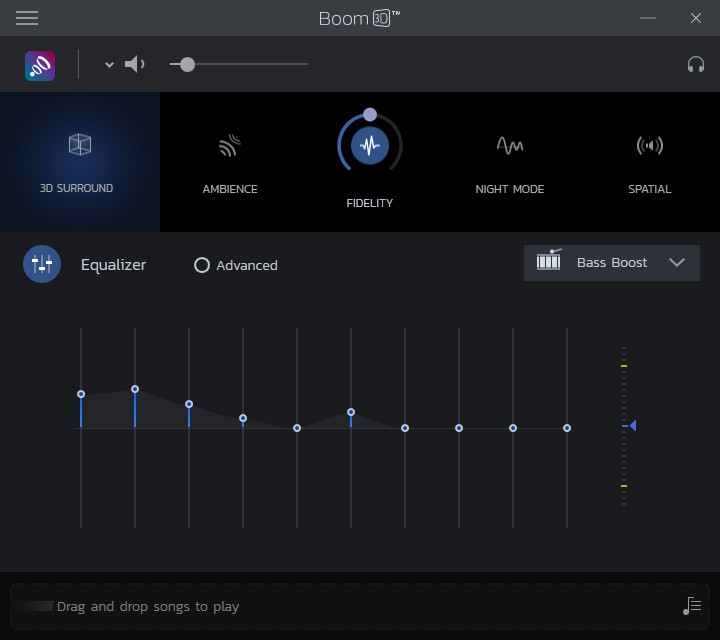Minimize the Boom 3D window

point(648,18)
